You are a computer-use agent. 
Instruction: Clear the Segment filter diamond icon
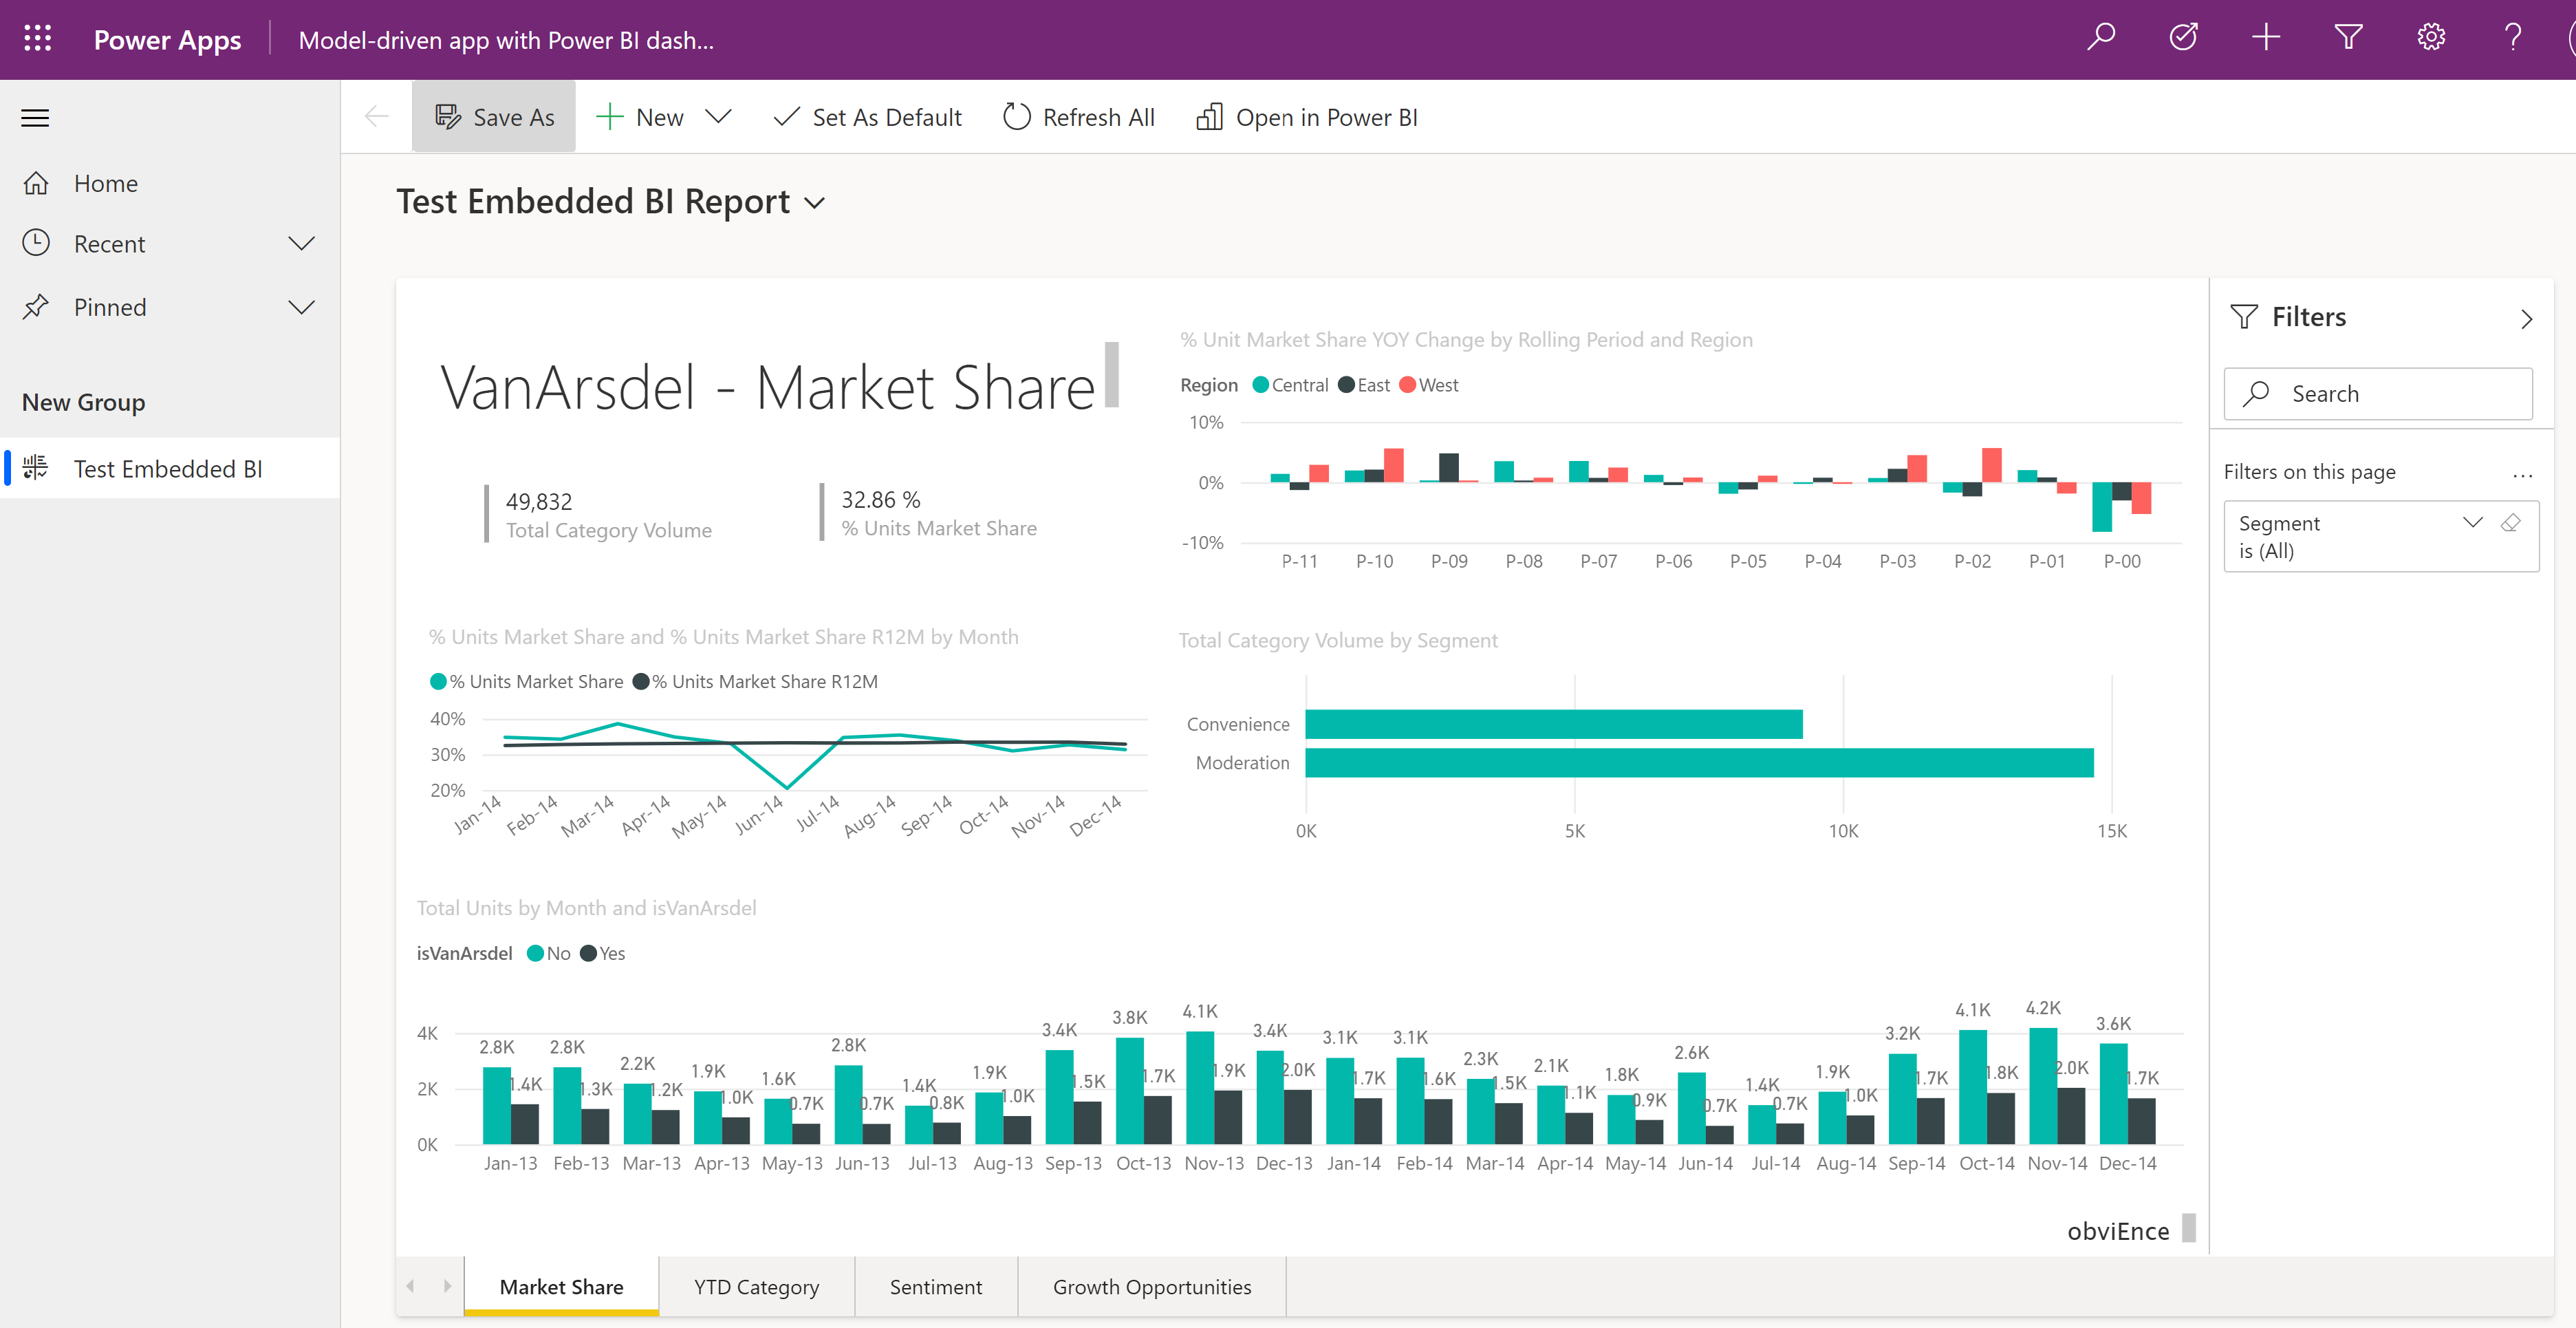[2510, 522]
